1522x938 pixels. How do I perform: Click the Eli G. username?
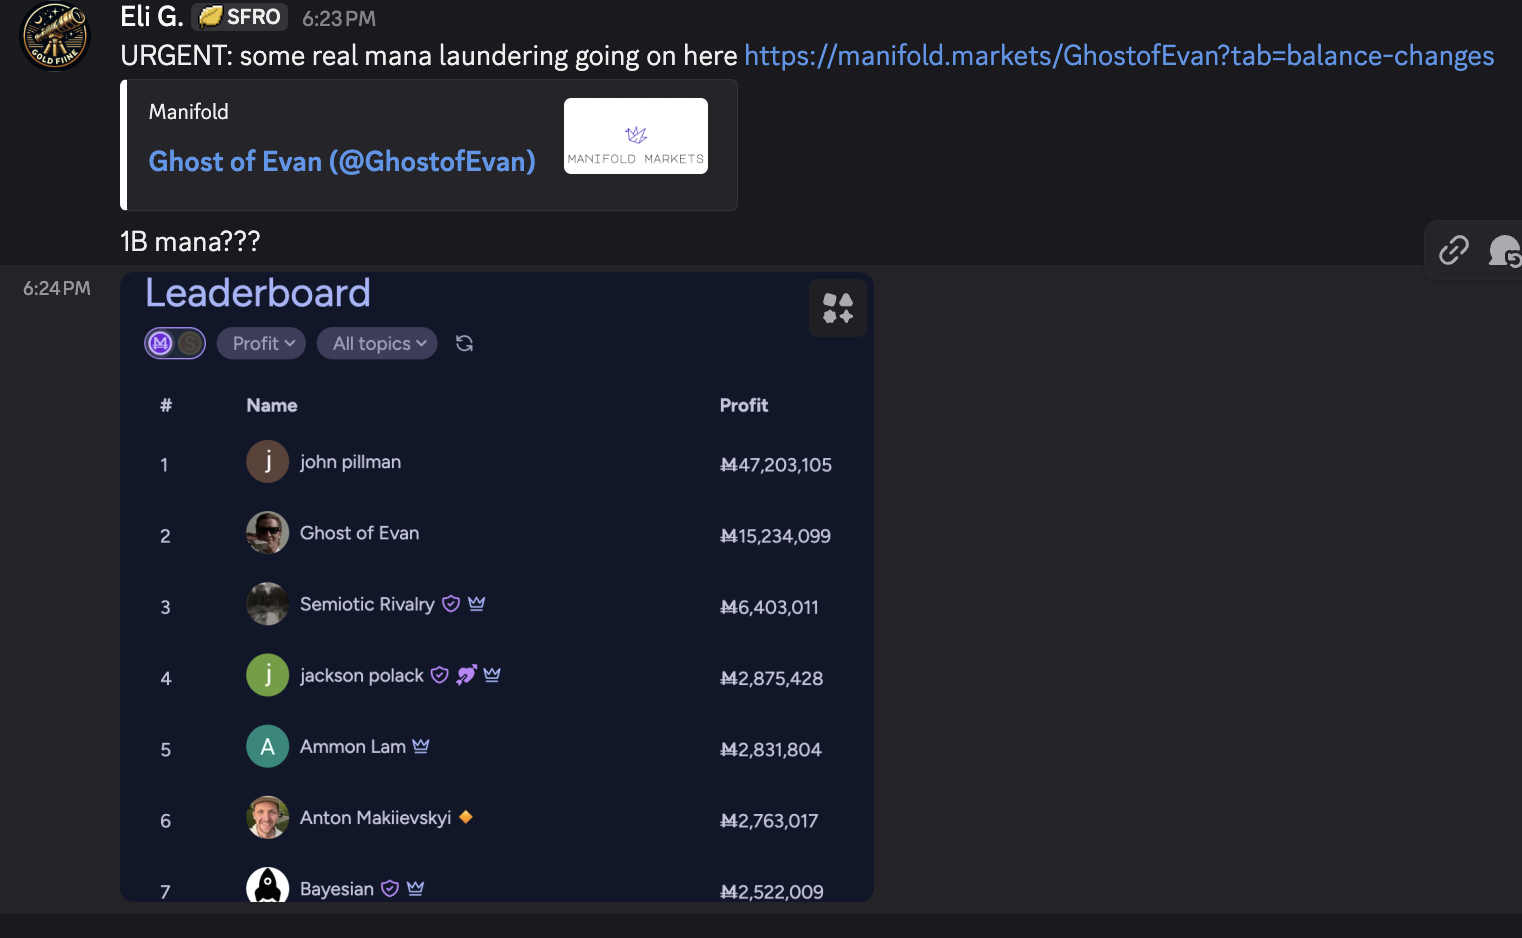pyautogui.click(x=152, y=17)
